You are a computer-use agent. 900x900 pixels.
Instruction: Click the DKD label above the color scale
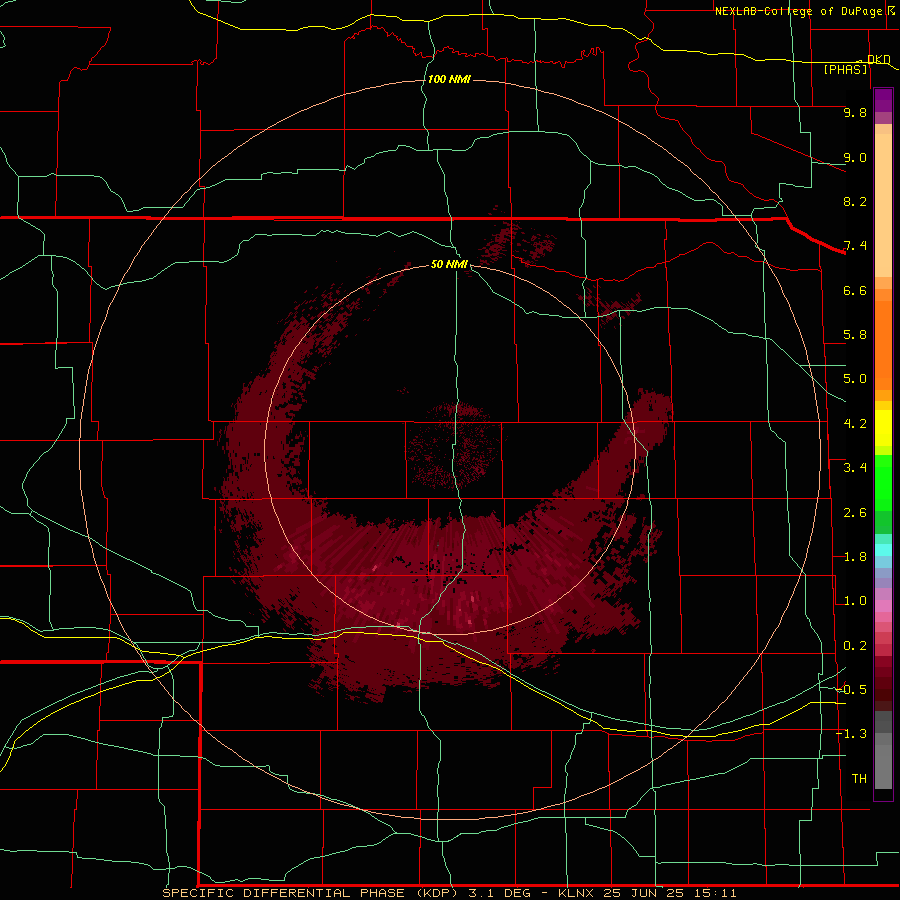879,59
